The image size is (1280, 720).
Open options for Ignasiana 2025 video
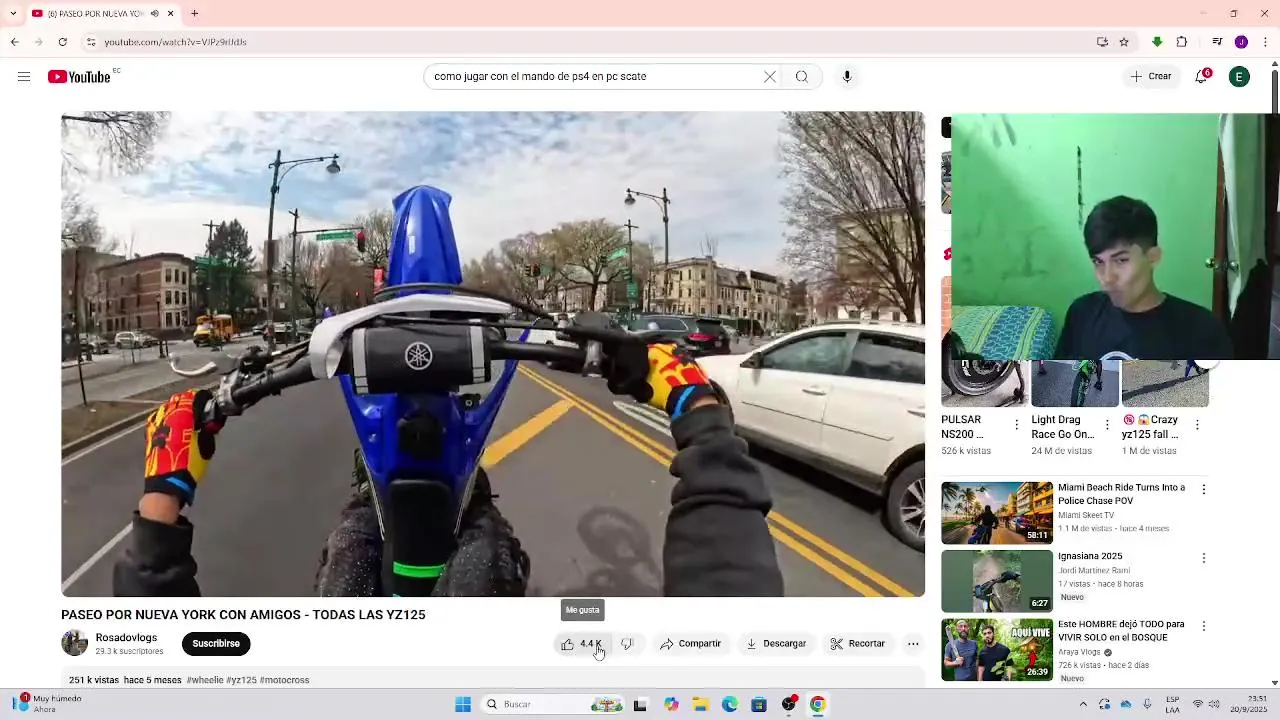click(x=1204, y=558)
